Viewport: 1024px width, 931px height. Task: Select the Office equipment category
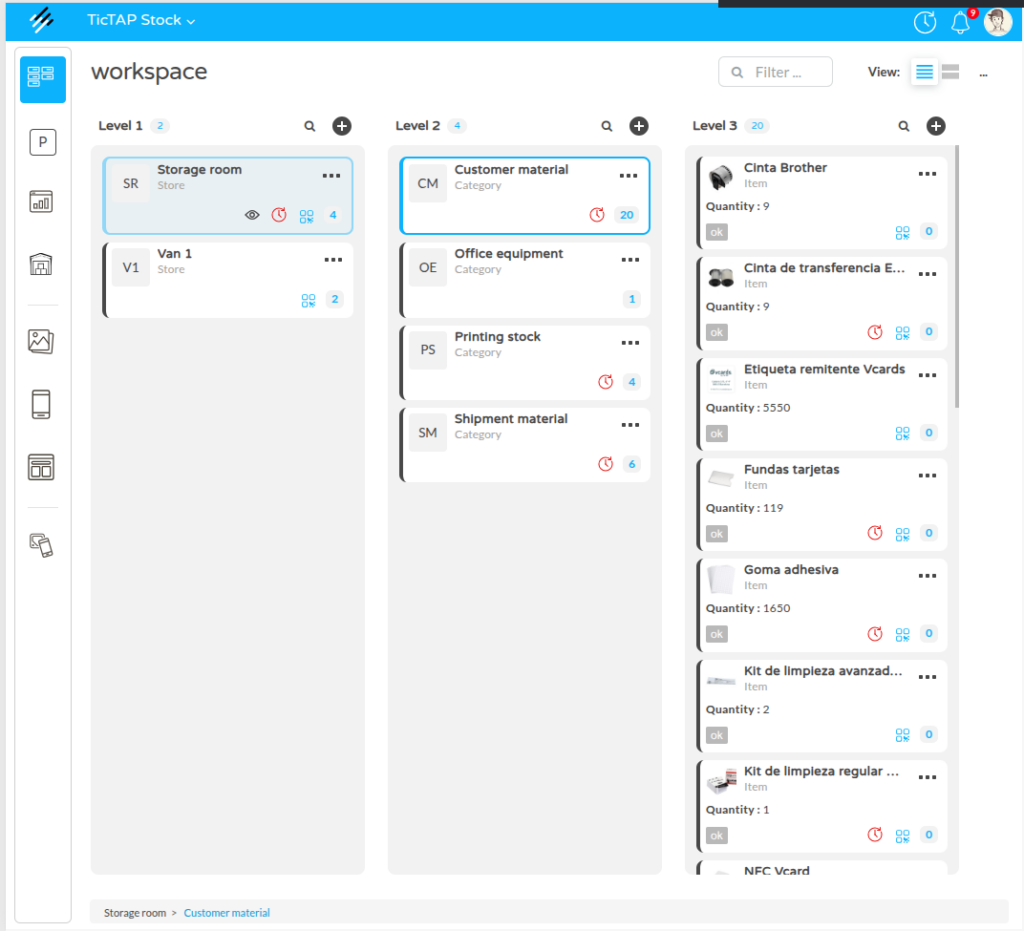tap(508, 254)
